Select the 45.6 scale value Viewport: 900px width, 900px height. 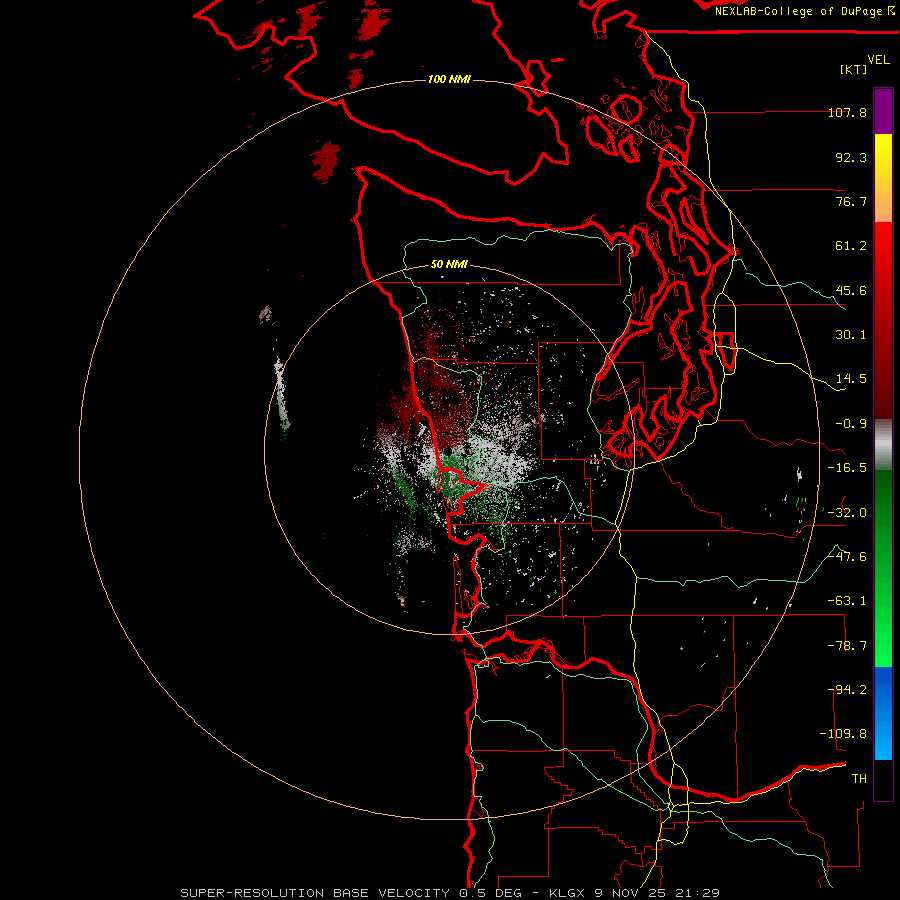point(851,290)
